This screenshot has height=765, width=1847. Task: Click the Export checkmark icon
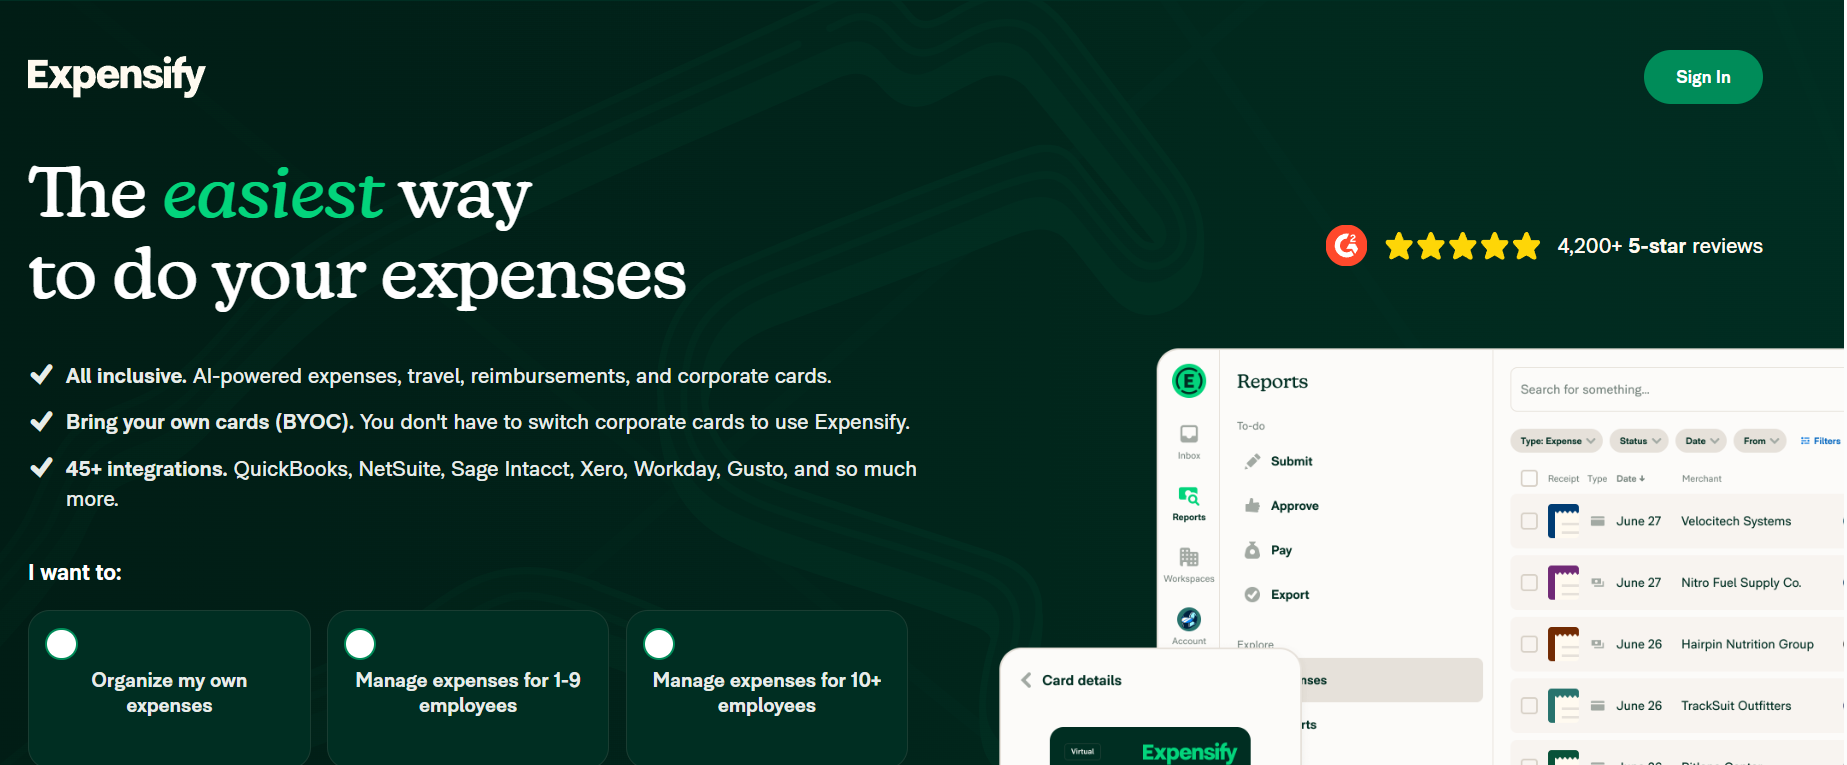click(1252, 595)
